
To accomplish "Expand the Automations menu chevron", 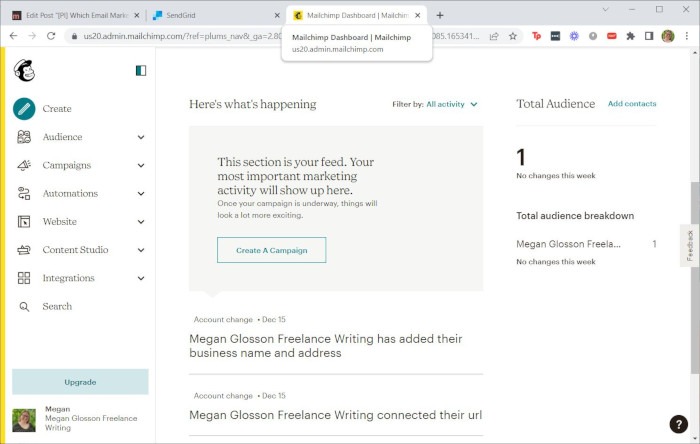I will click(x=141, y=194).
